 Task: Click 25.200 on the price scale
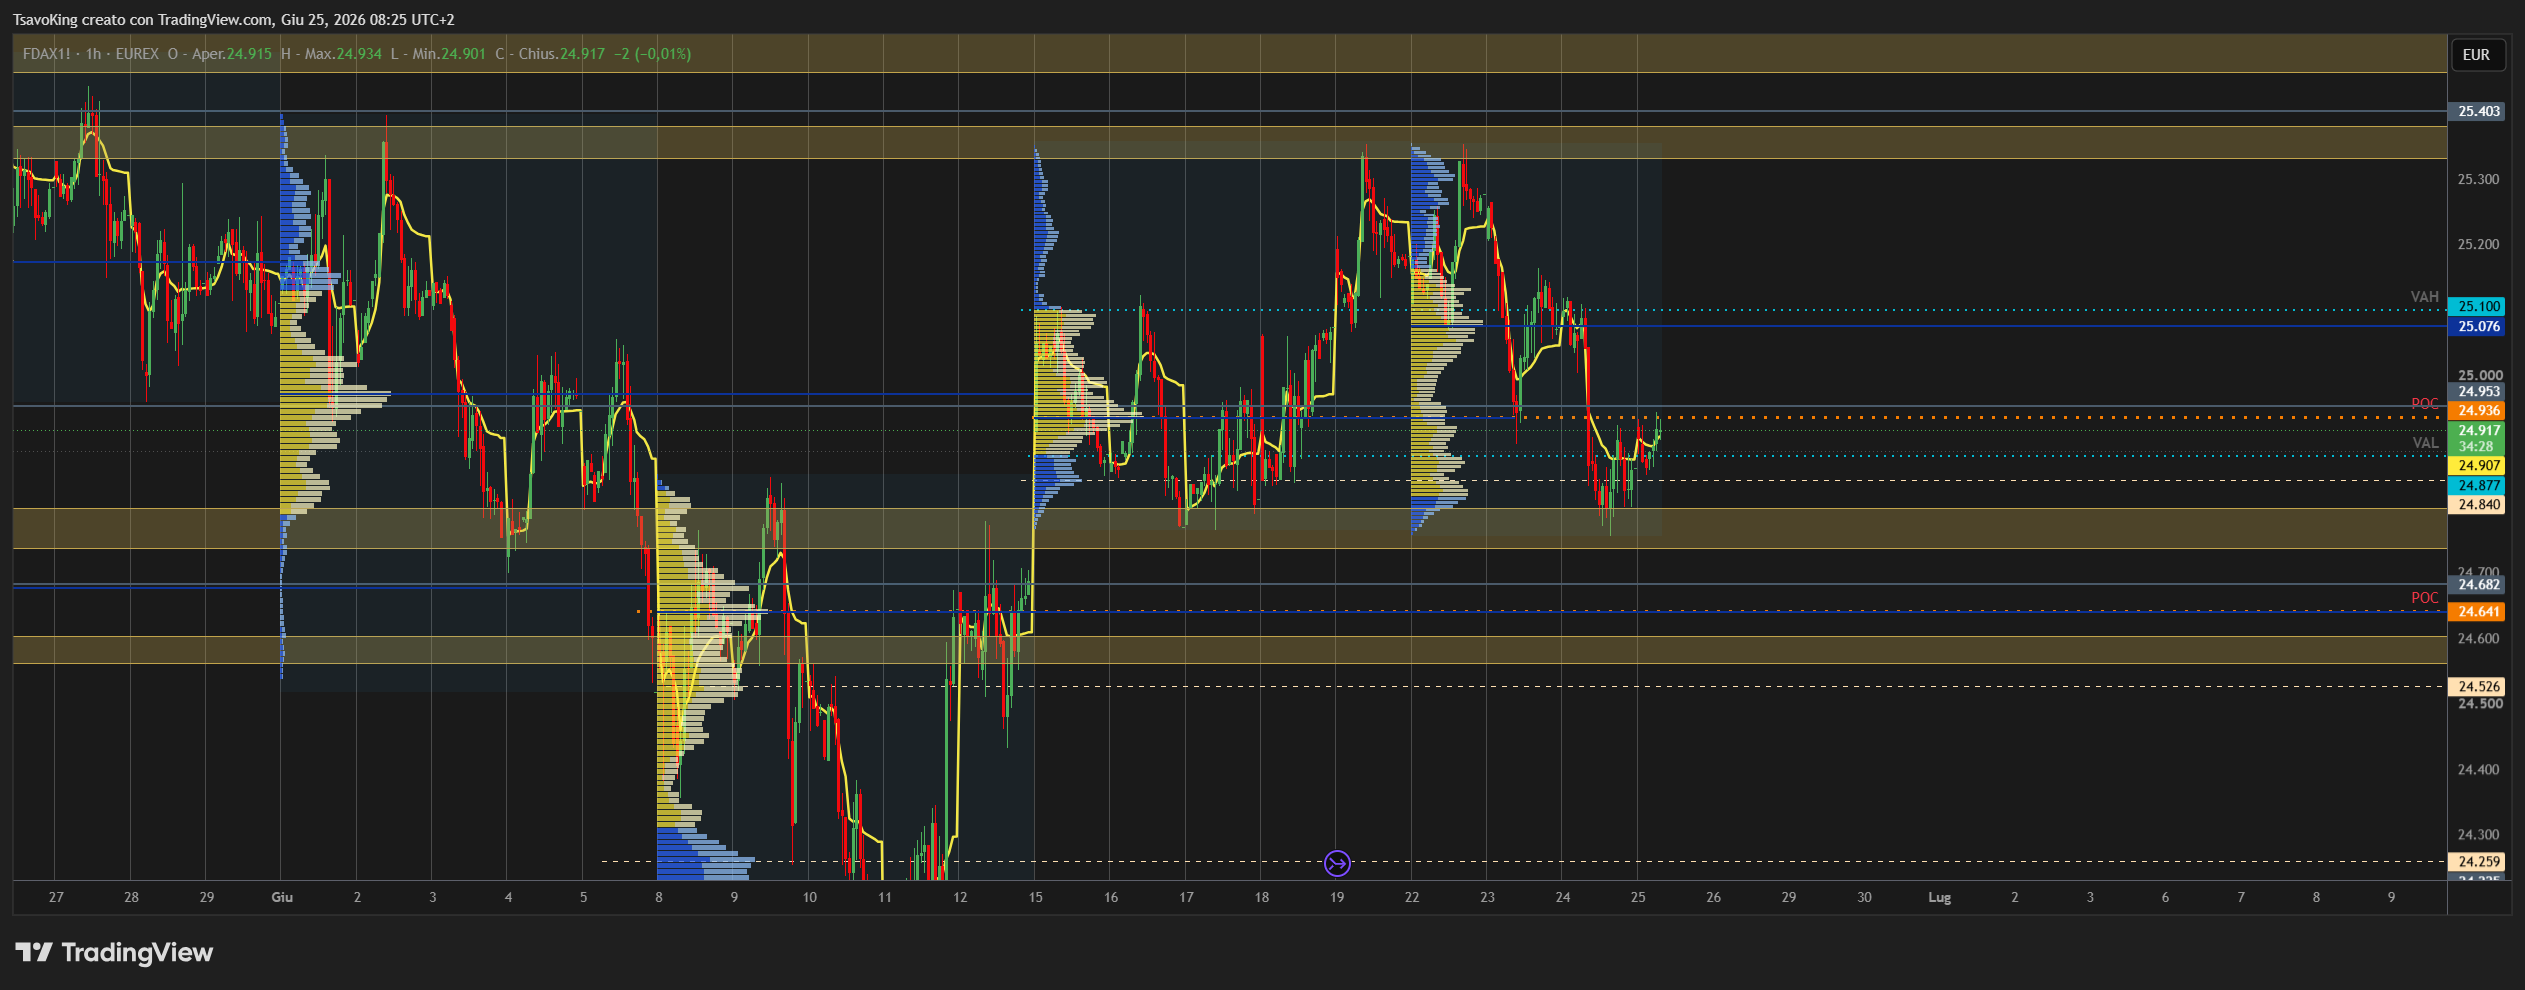(x=2478, y=245)
